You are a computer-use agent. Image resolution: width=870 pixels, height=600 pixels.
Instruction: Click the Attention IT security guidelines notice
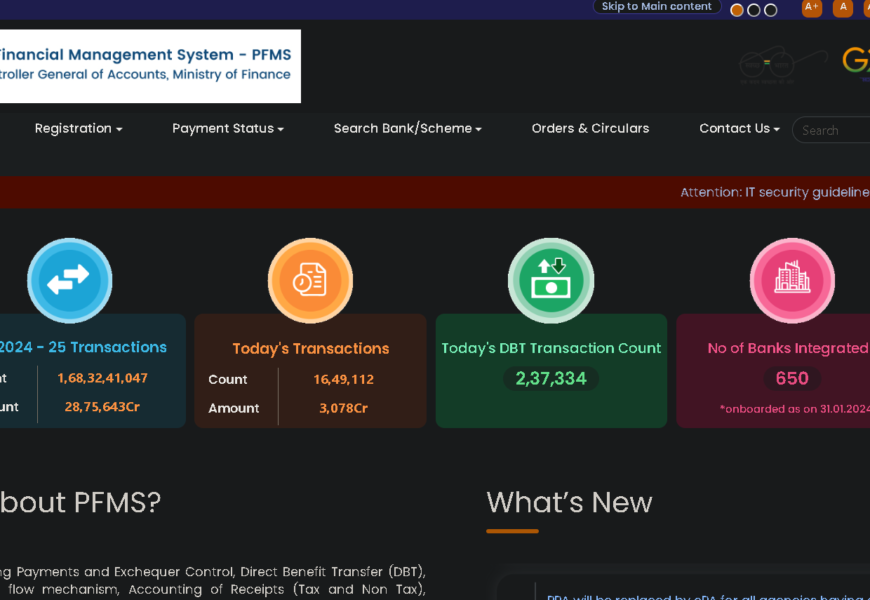point(775,193)
